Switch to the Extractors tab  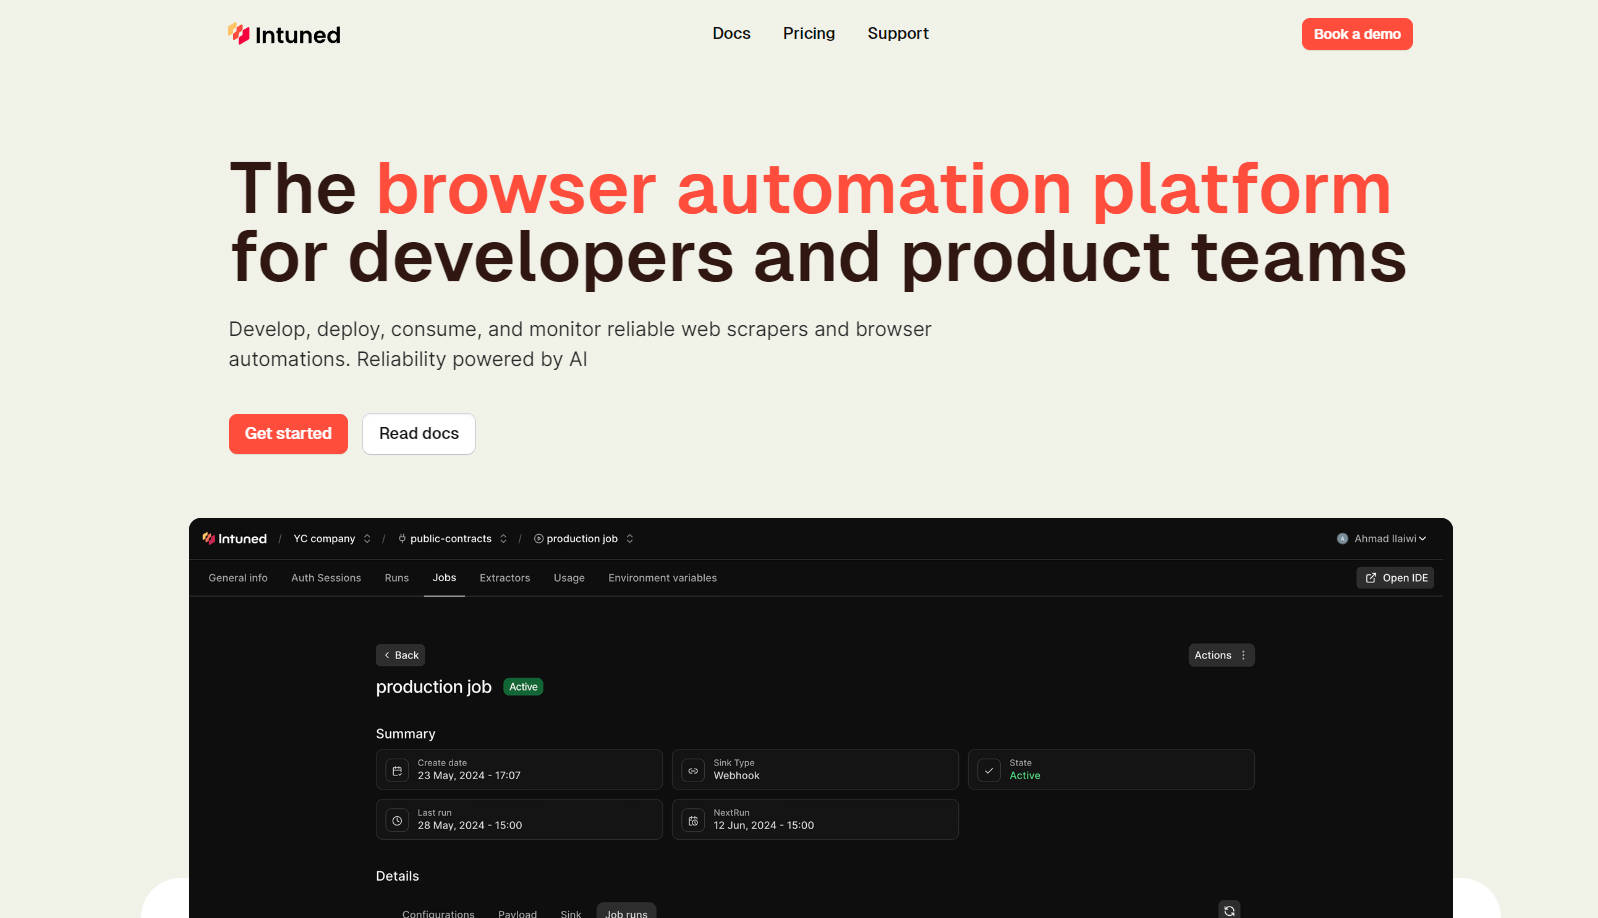tap(505, 578)
